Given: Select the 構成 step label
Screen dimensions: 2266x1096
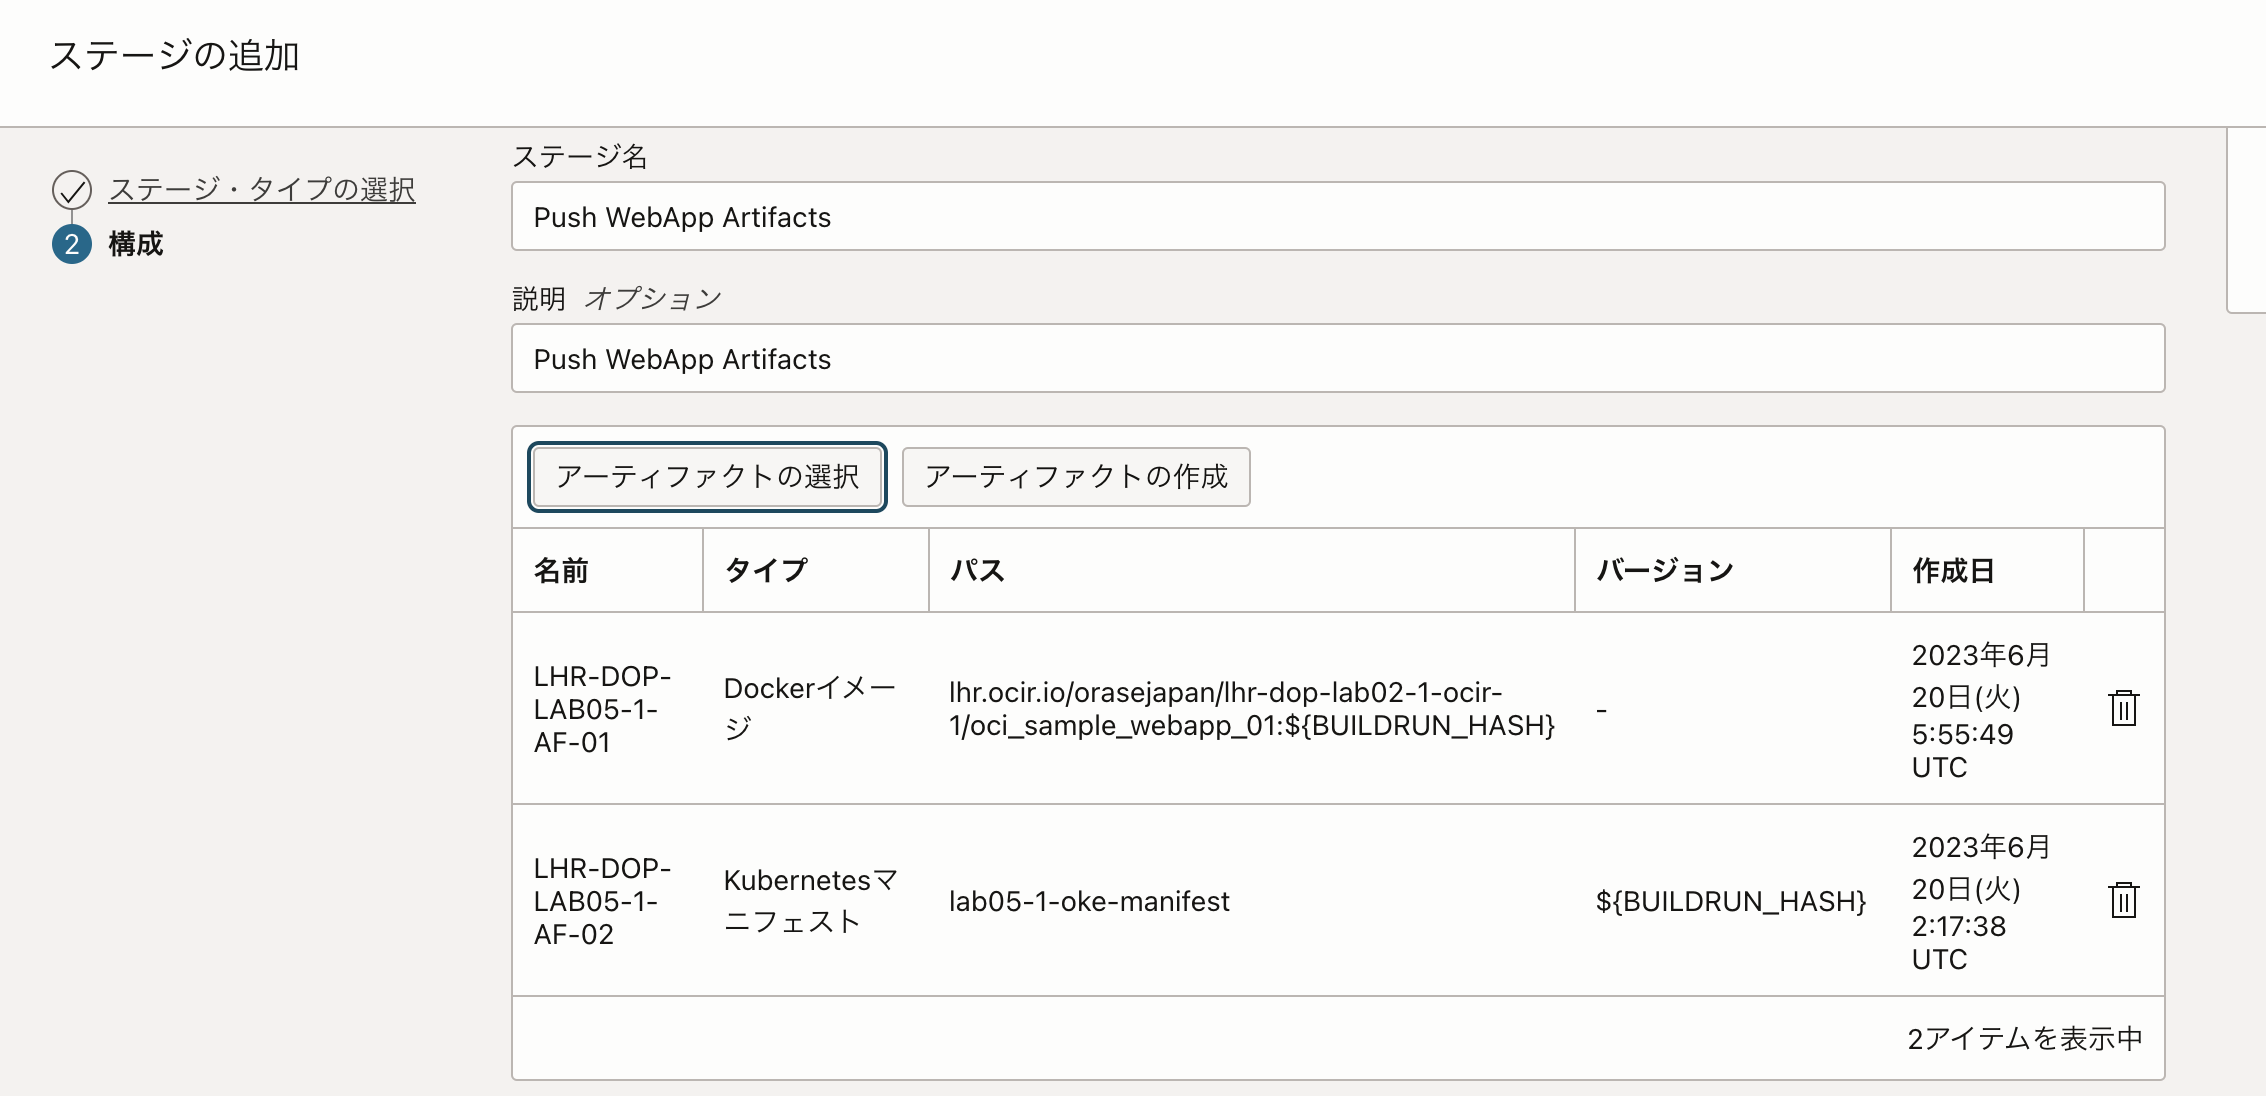Looking at the screenshot, I should (x=135, y=244).
